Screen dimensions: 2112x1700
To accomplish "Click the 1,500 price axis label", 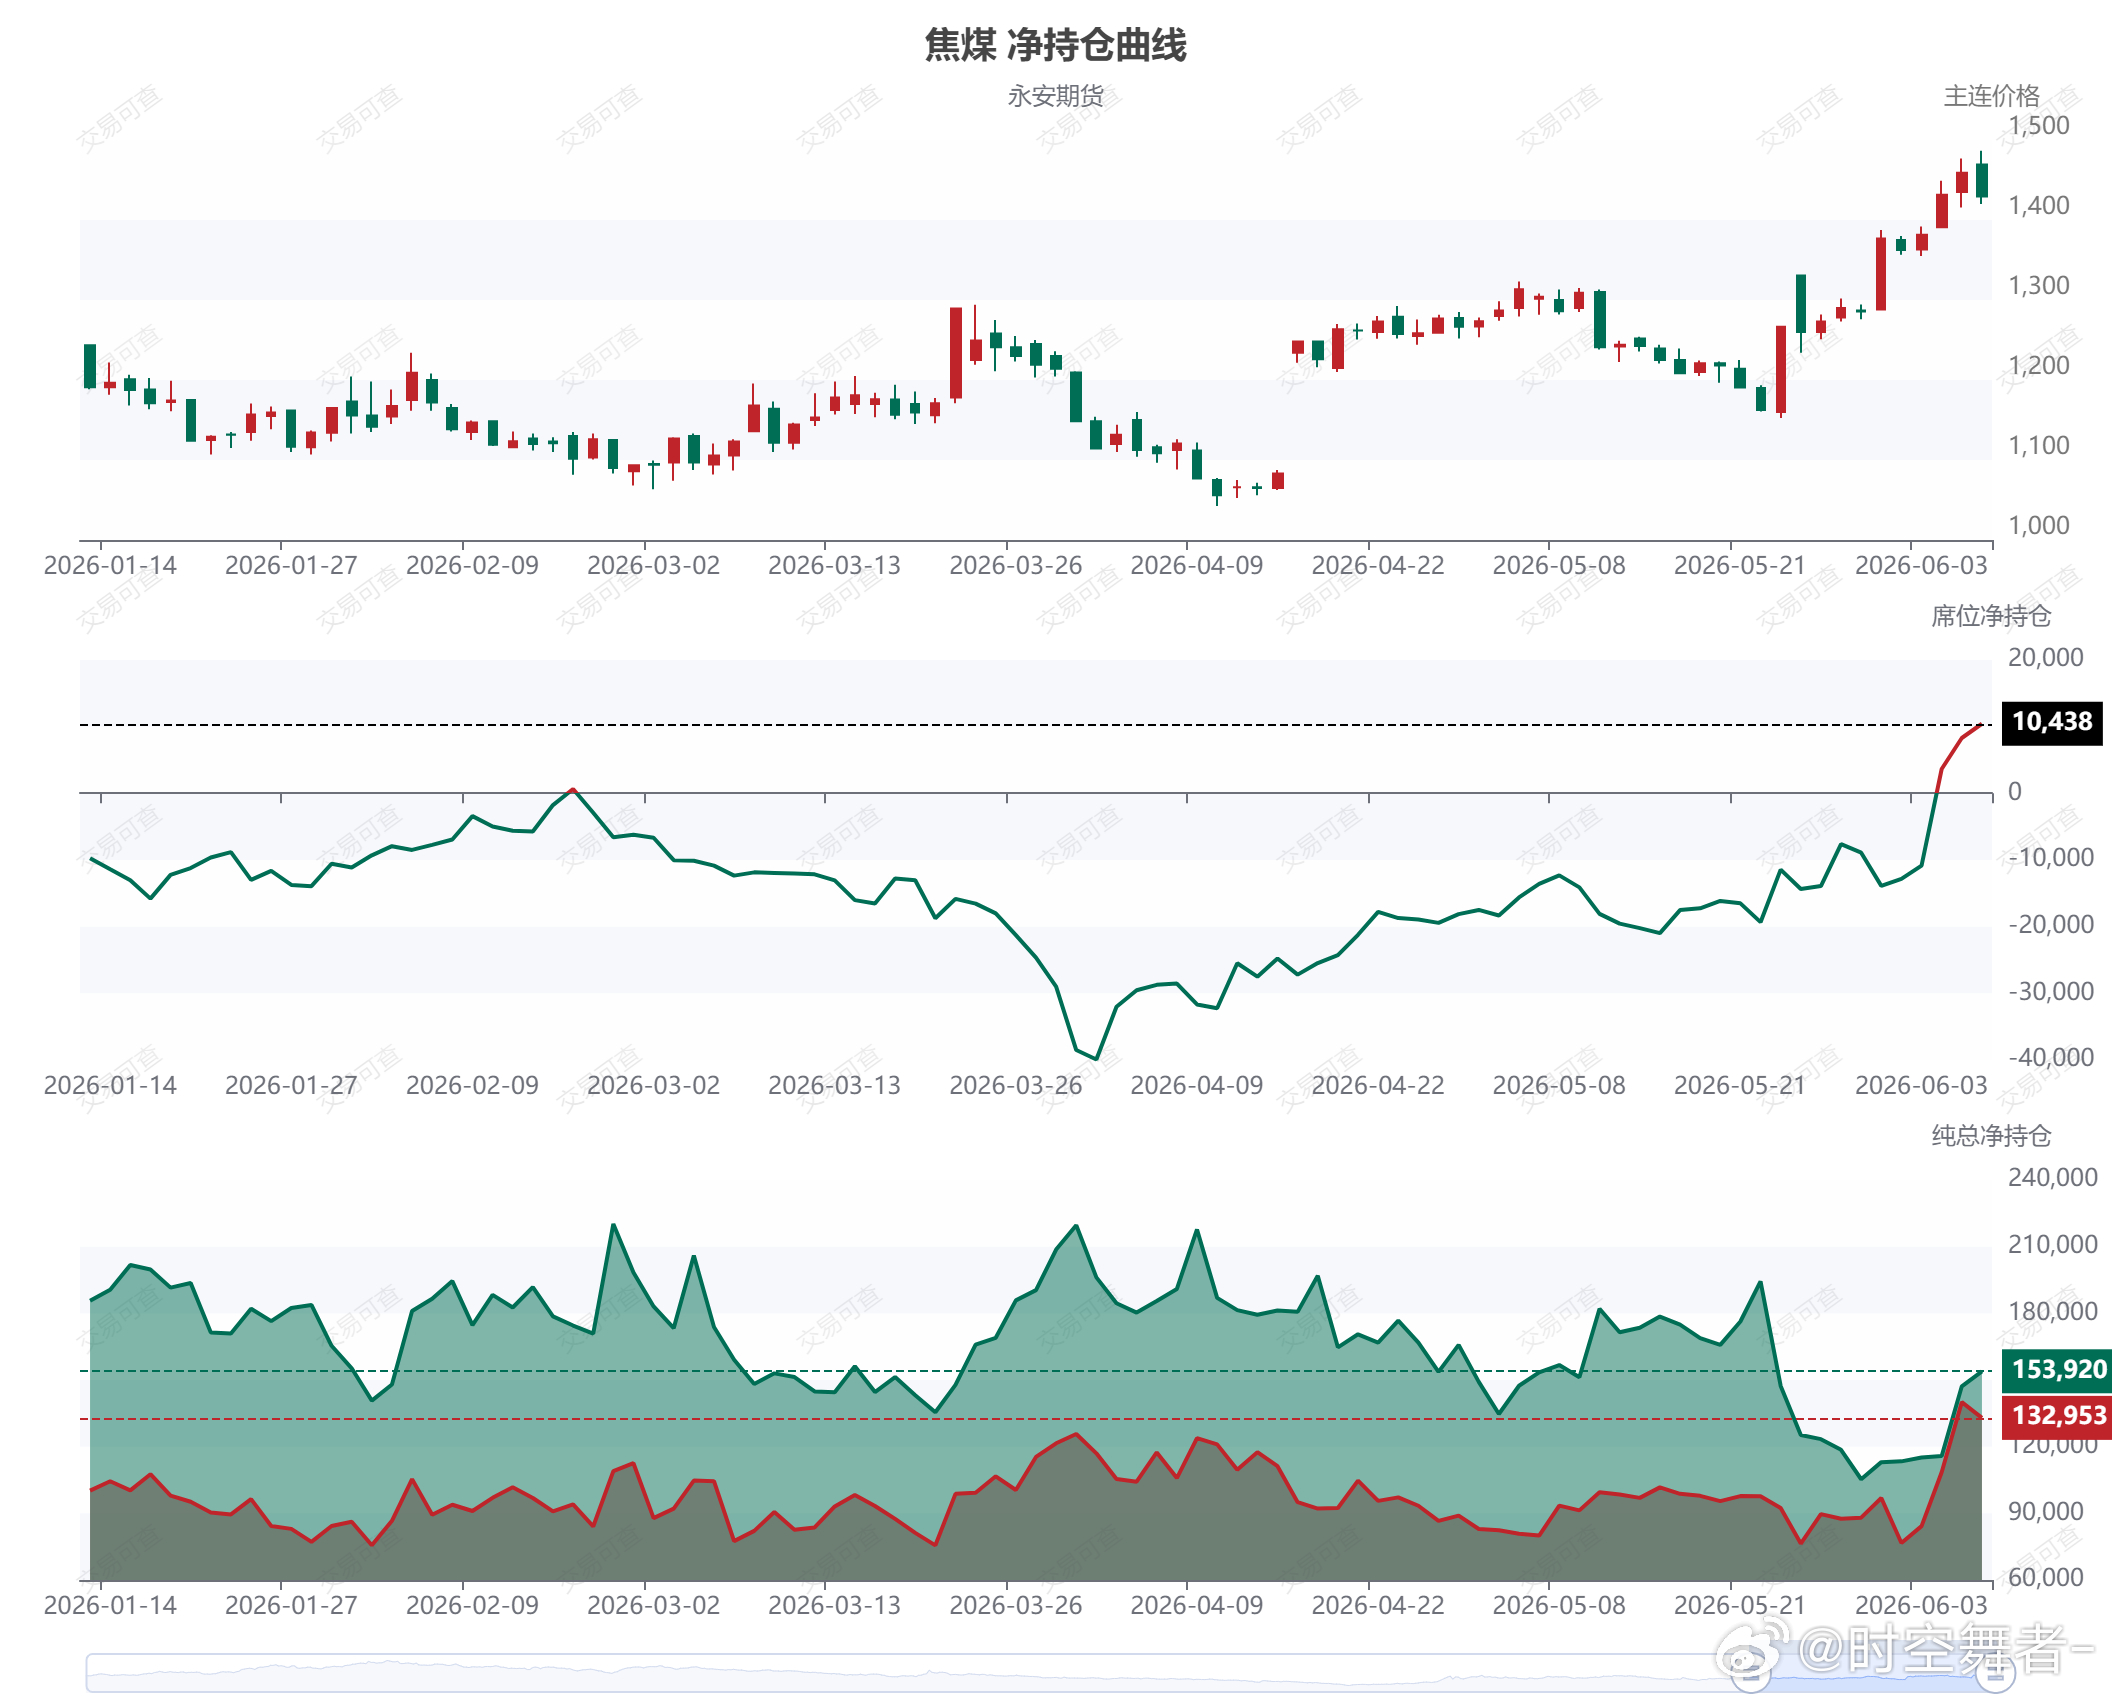I will pos(2039,126).
